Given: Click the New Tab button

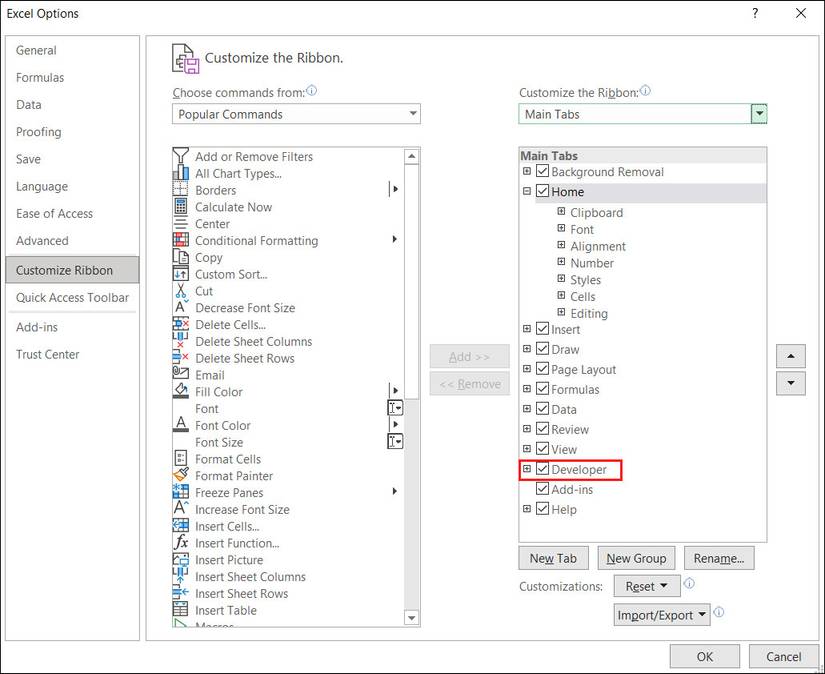Looking at the screenshot, I should point(553,558).
